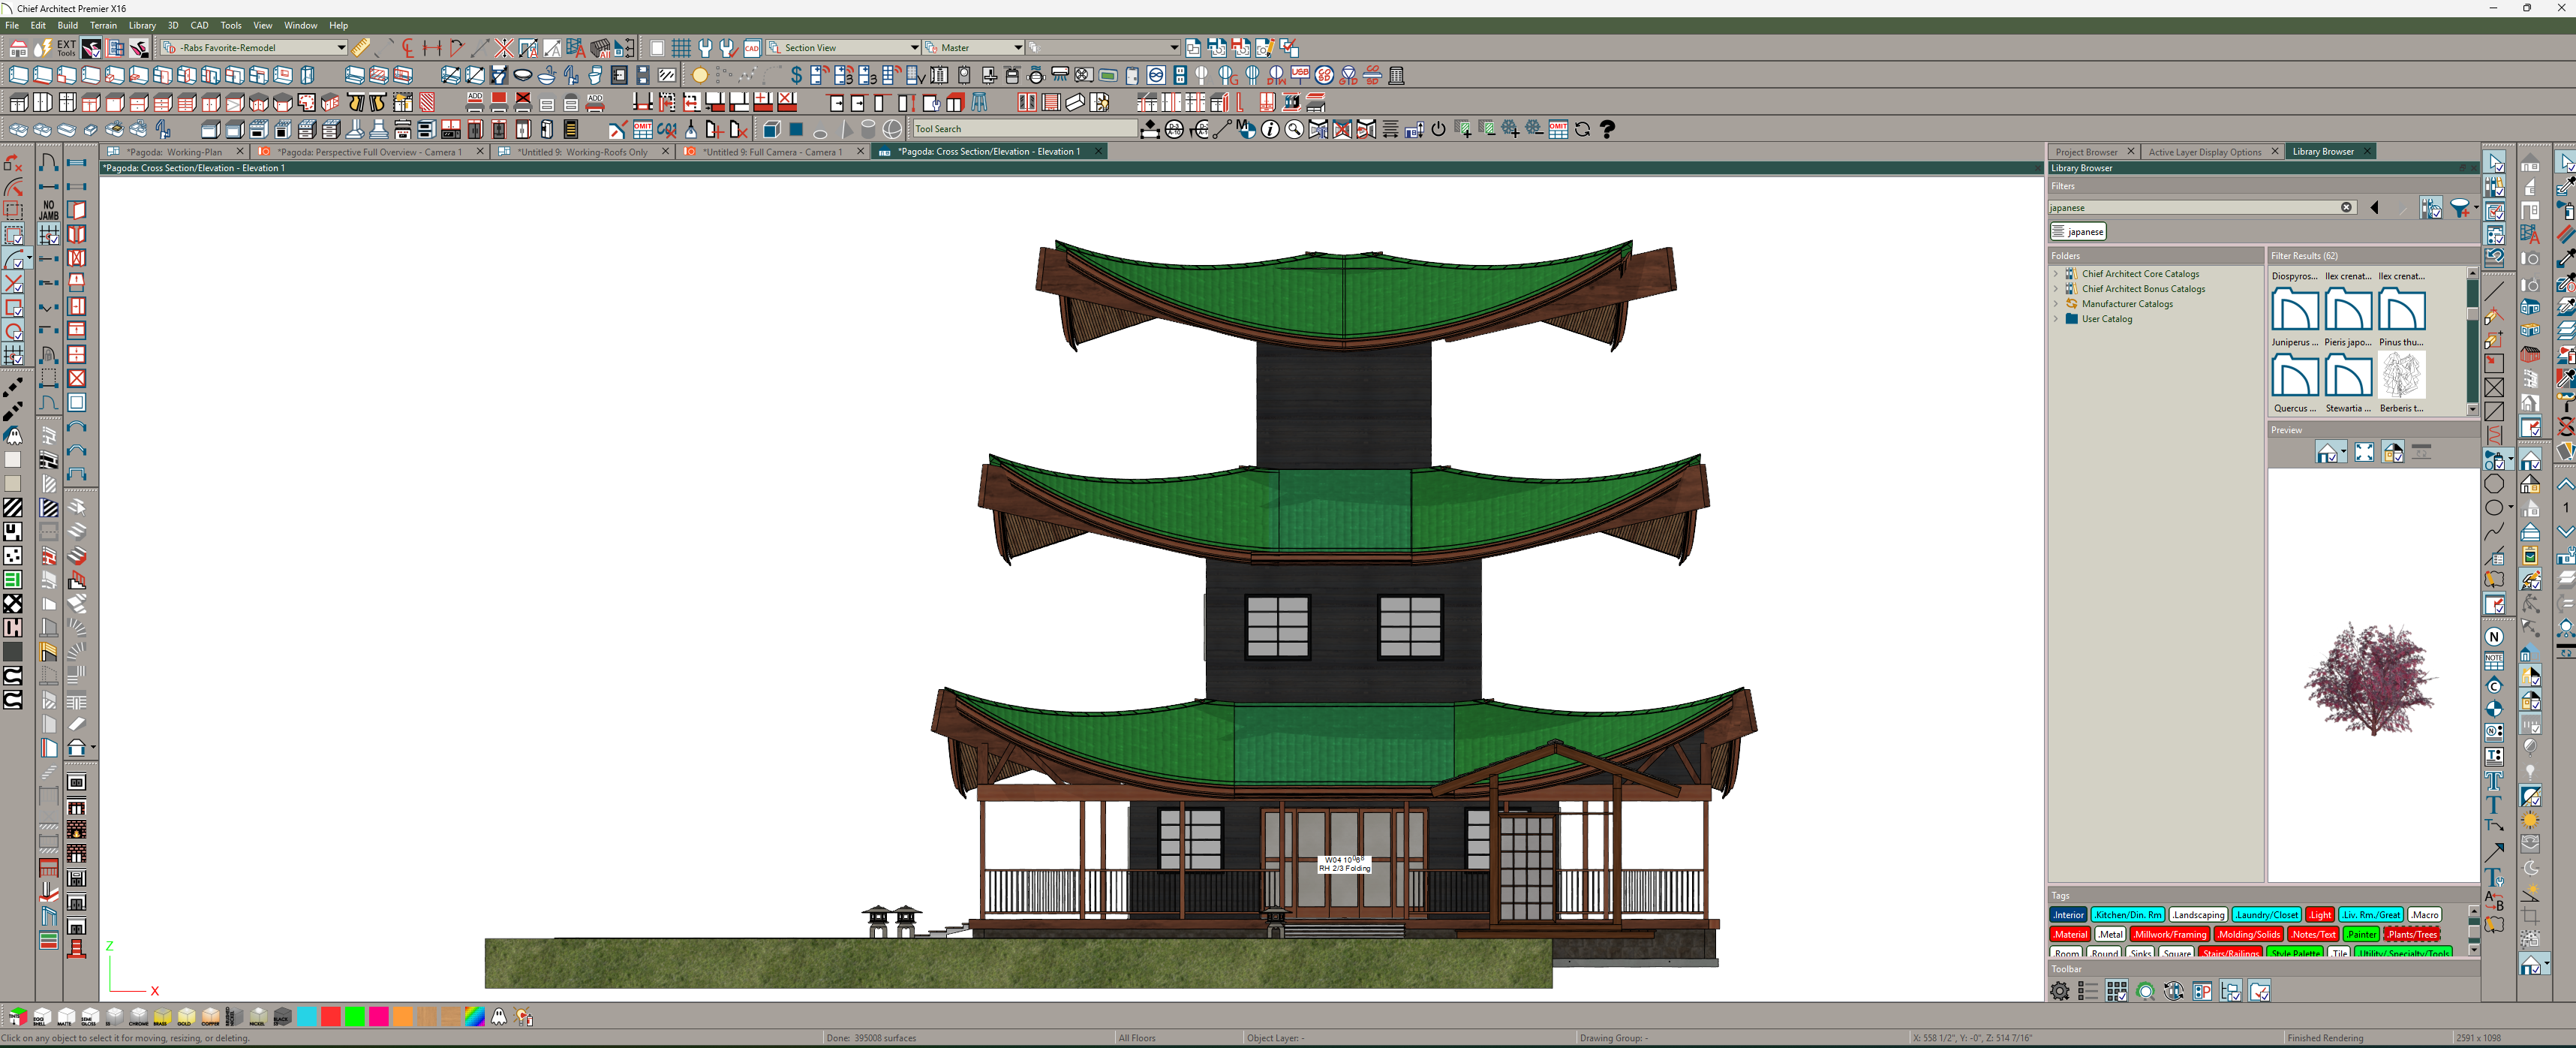Expand Chief Architect Core Catalogs folder
Screen dimensions: 2576x1048
pos(2056,274)
